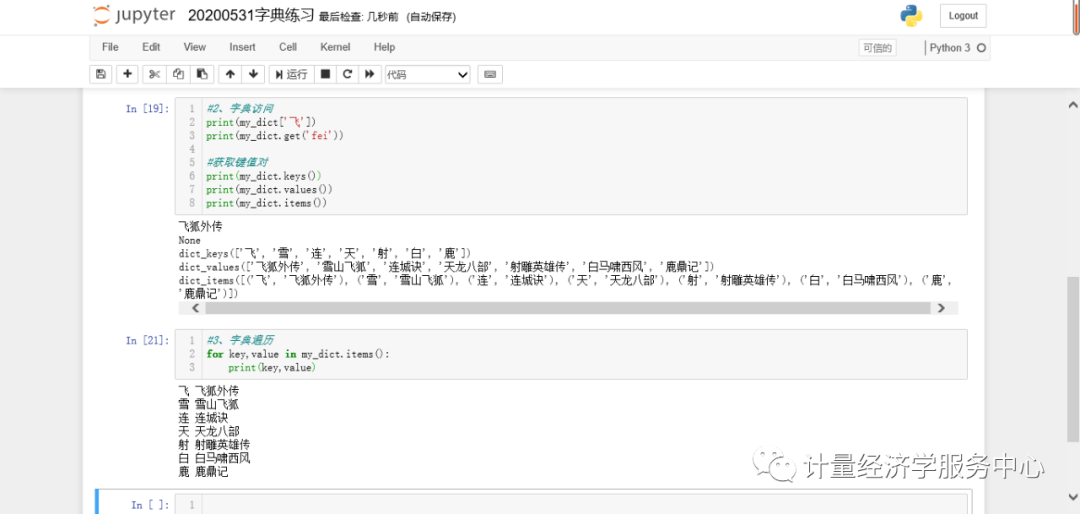Open the command palette keyboard icon
This screenshot has width=1080, height=514.
(x=490, y=74)
